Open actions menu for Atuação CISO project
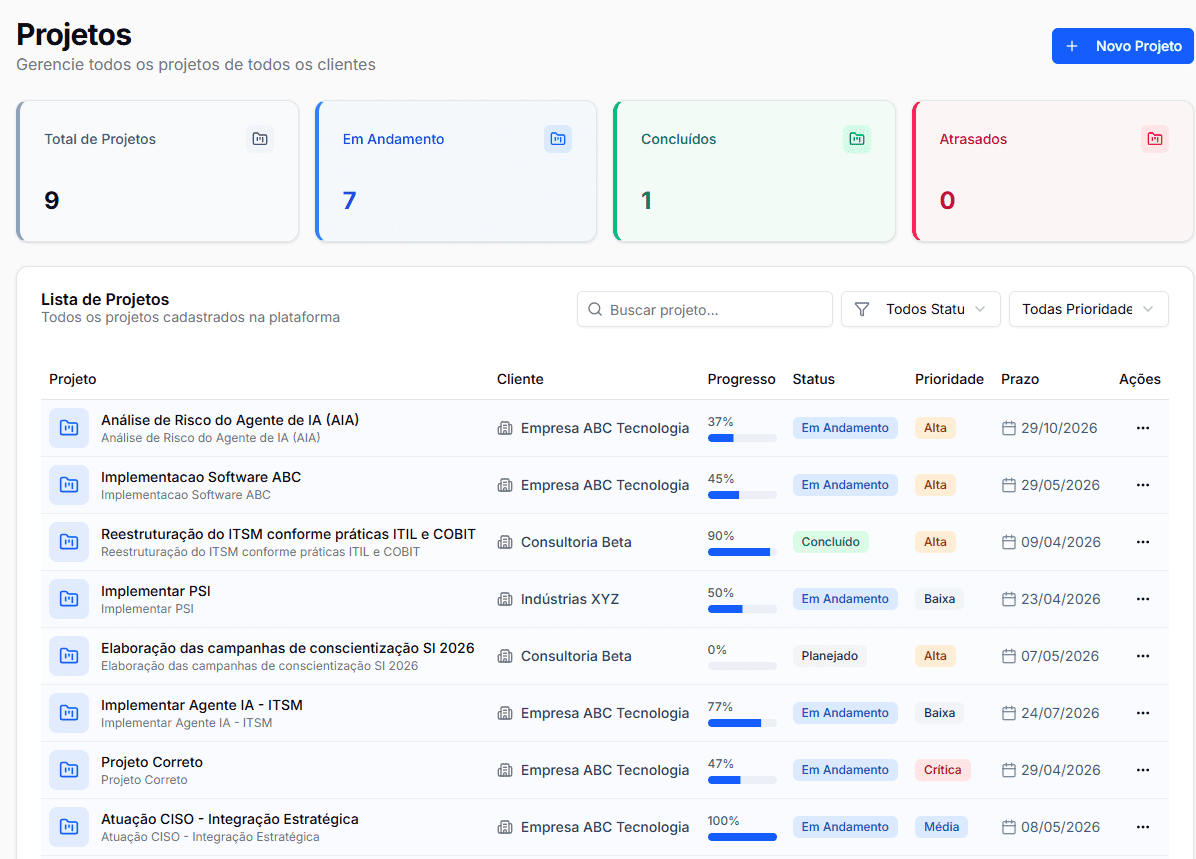 [x=1142, y=827]
